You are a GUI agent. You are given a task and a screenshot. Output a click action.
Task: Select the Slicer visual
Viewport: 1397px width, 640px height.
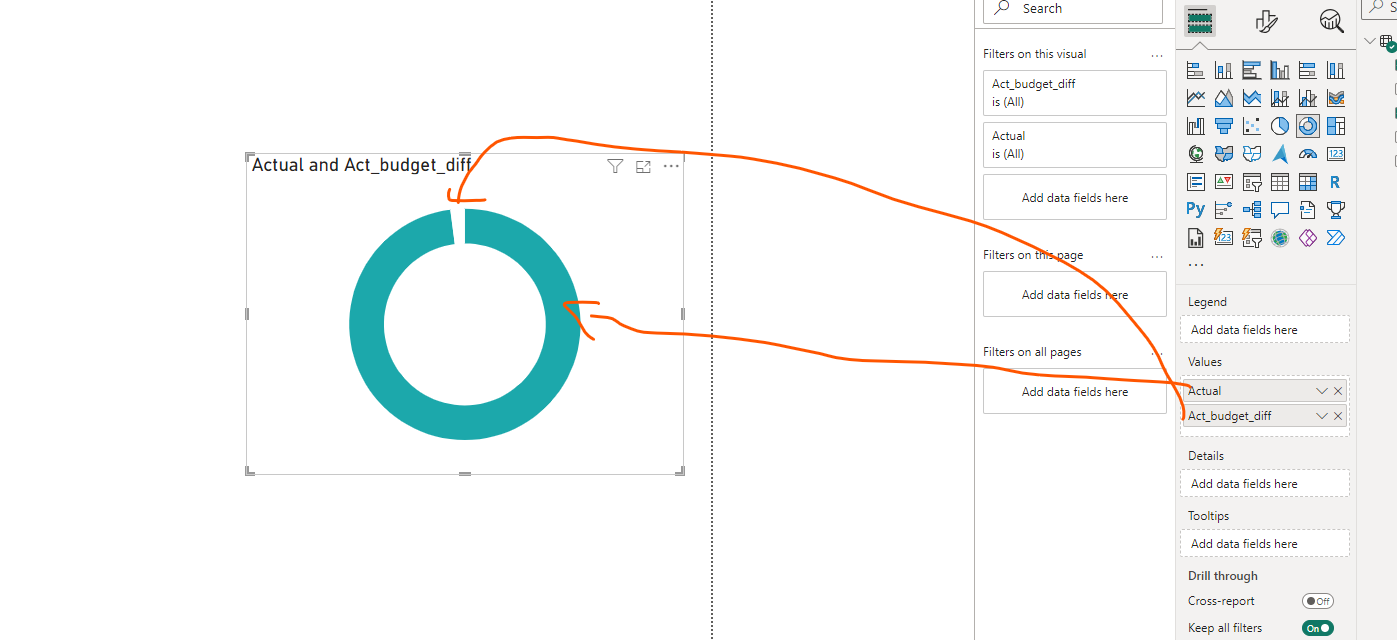point(1251,182)
